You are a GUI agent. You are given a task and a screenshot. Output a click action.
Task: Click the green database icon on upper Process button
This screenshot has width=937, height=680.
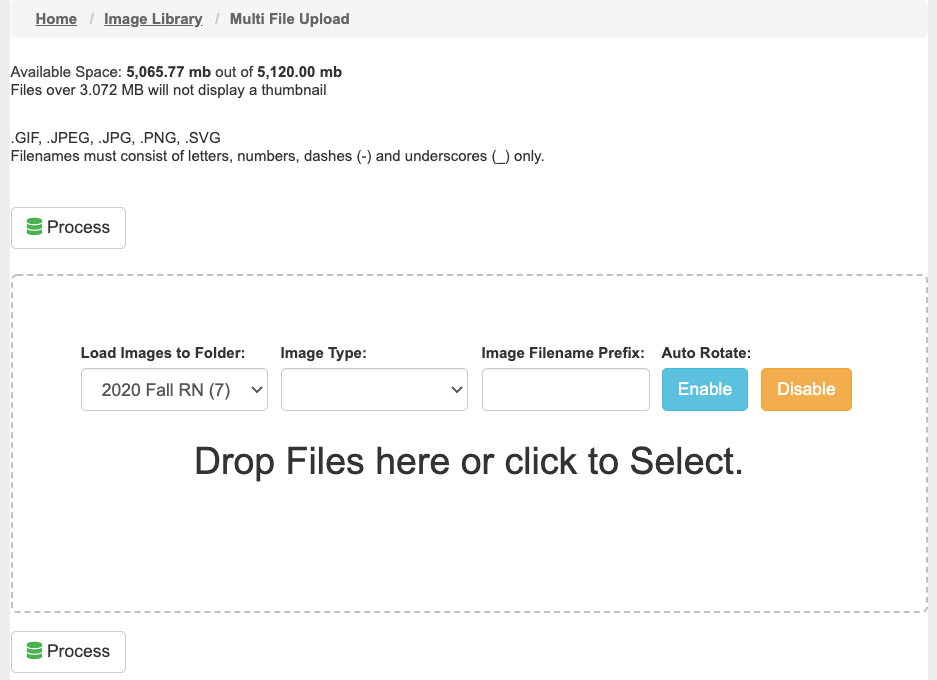click(x=34, y=227)
